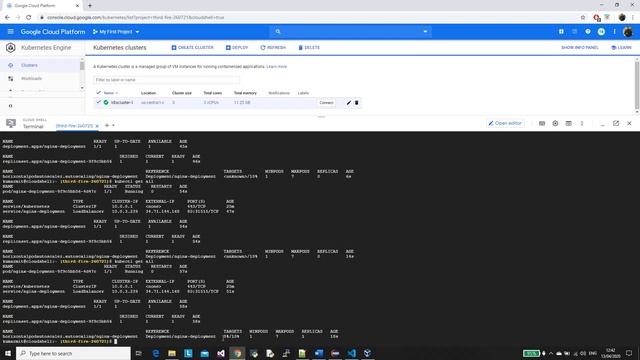The width and height of the screenshot is (640, 360).
Task: Launch Microsoft Edge from the taskbar
Action: [156, 353]
